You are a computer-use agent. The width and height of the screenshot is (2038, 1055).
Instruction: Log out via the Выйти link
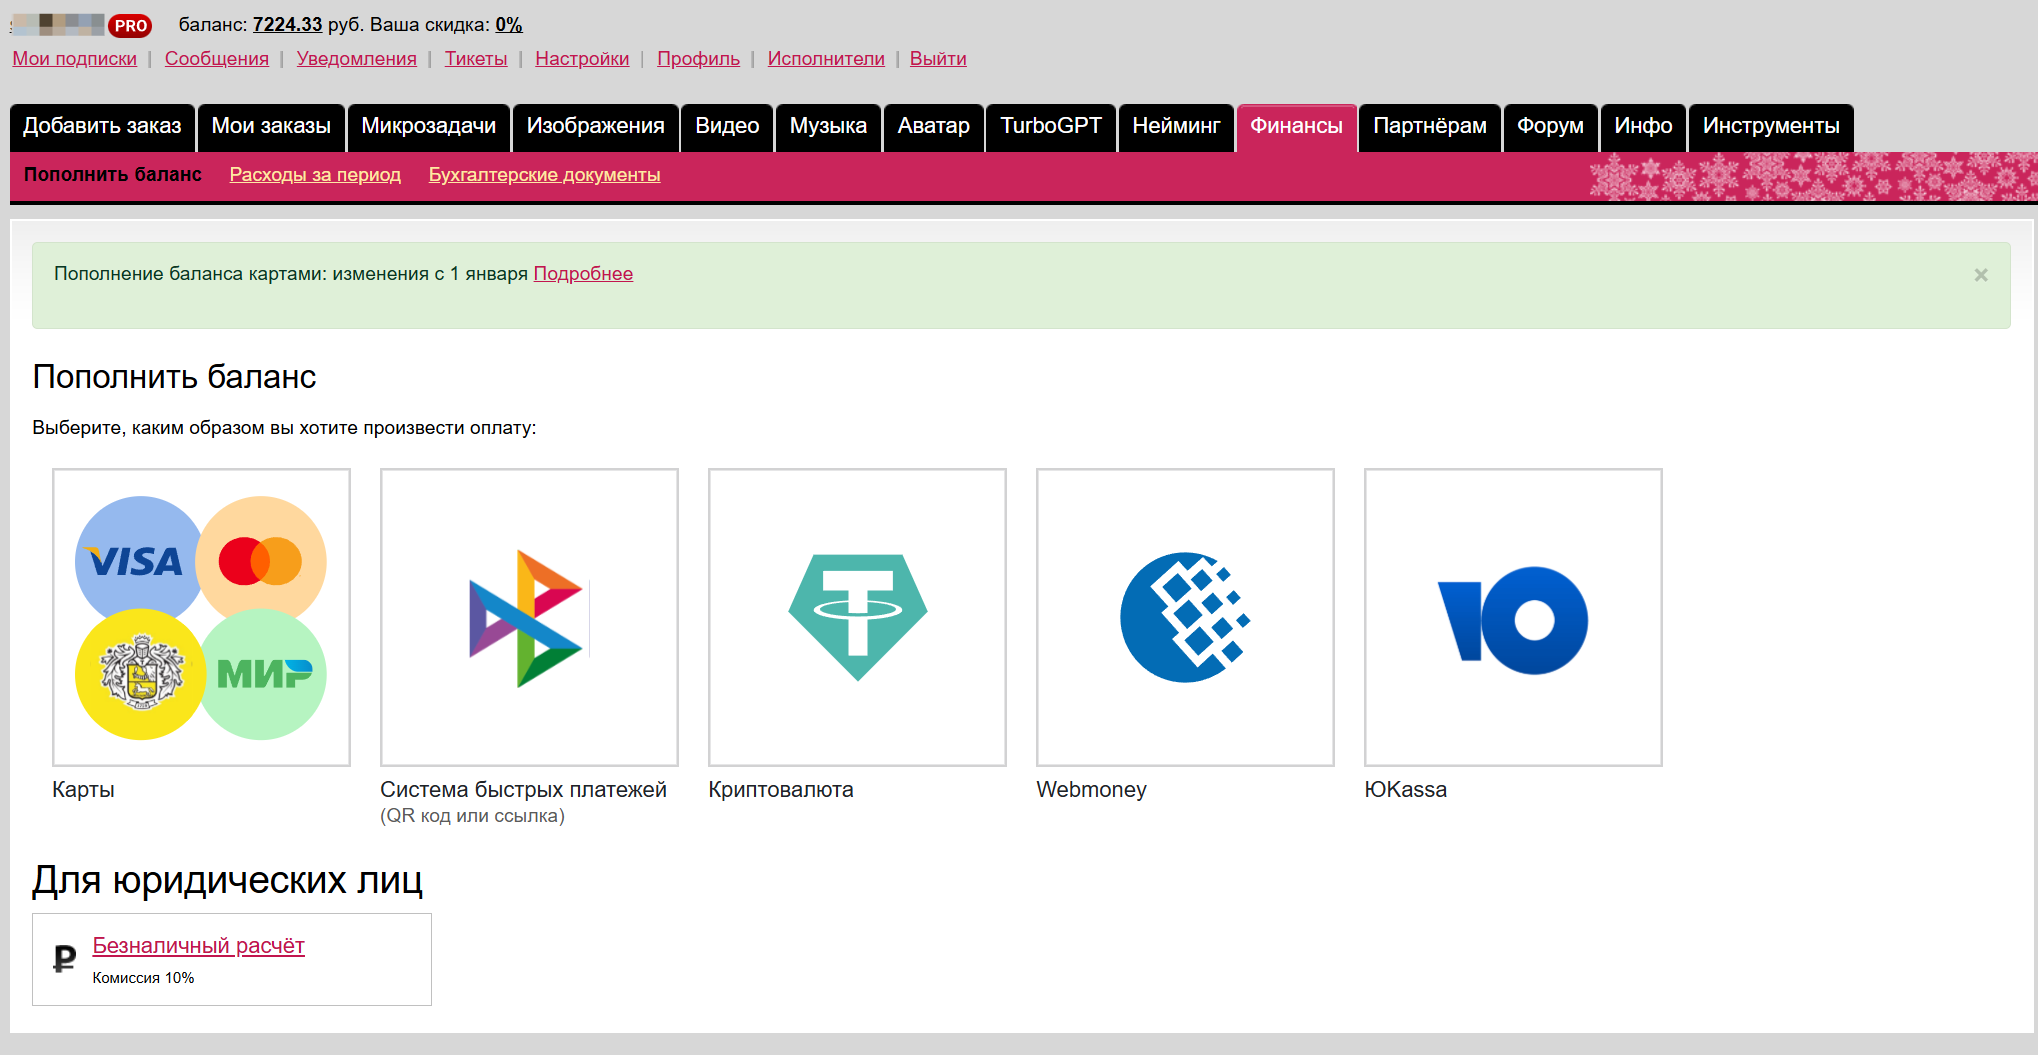click(937, 59)
